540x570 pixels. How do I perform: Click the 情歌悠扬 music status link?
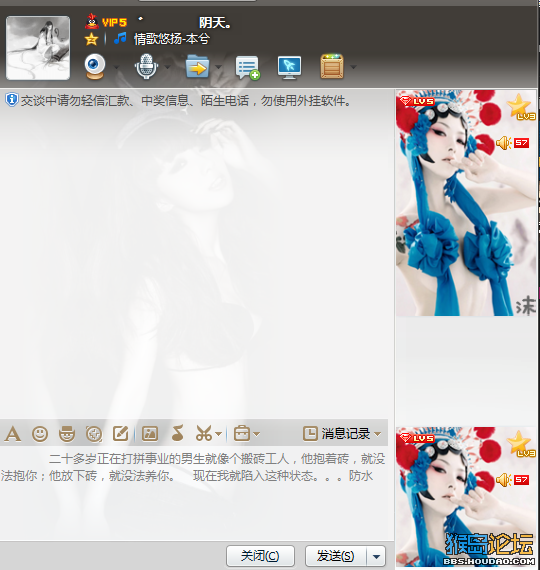[x=172, y=39]
